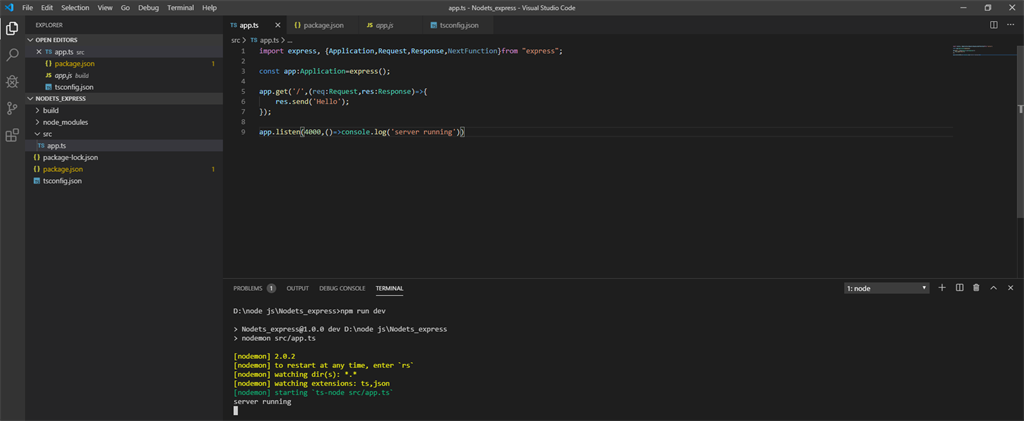Create a new terminal with plus icon
Image resolution: width=1024 pixels, height=421 pixels.
tap(941, 288)
